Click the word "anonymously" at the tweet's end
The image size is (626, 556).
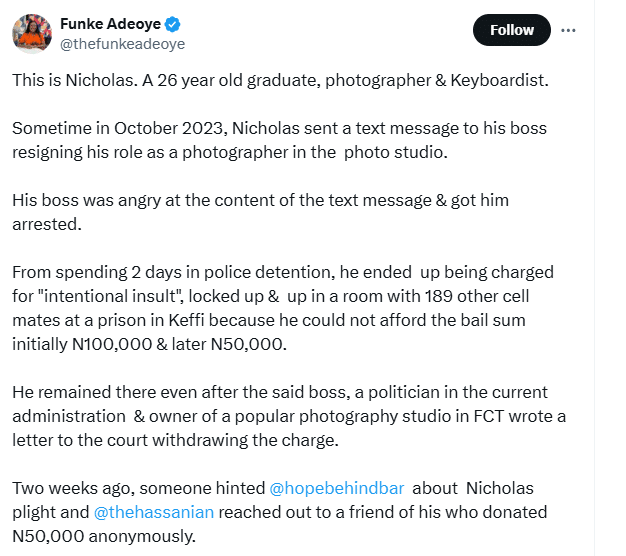tap(145, 537)
